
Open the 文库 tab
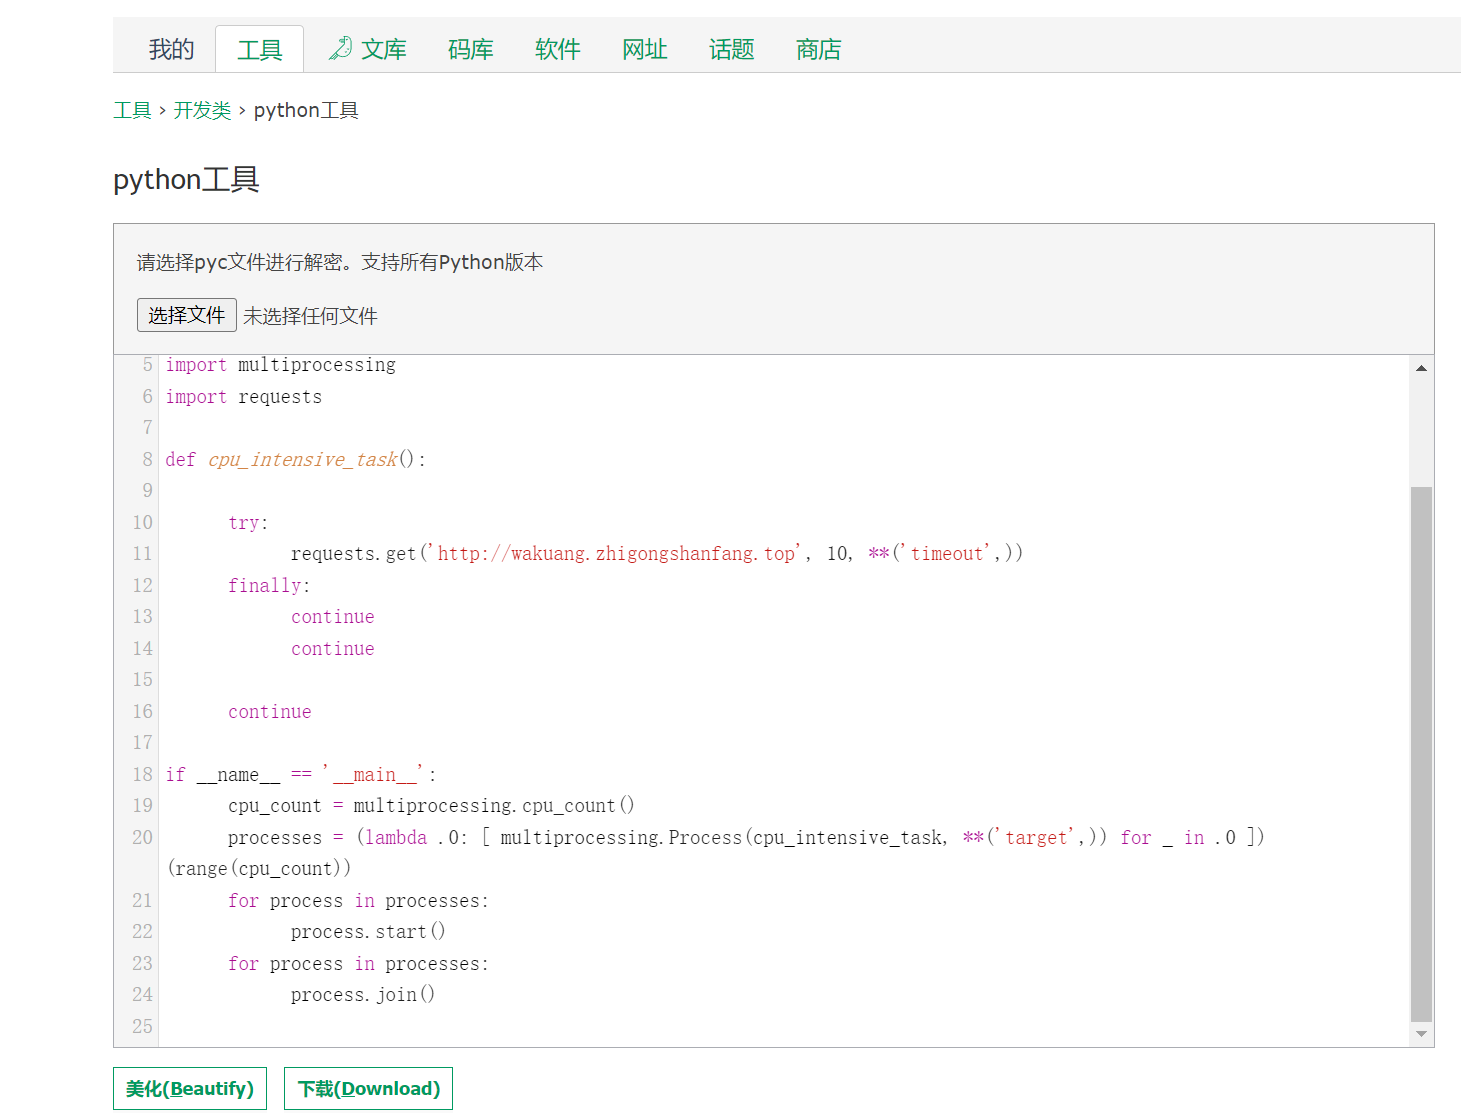[384, 49]
